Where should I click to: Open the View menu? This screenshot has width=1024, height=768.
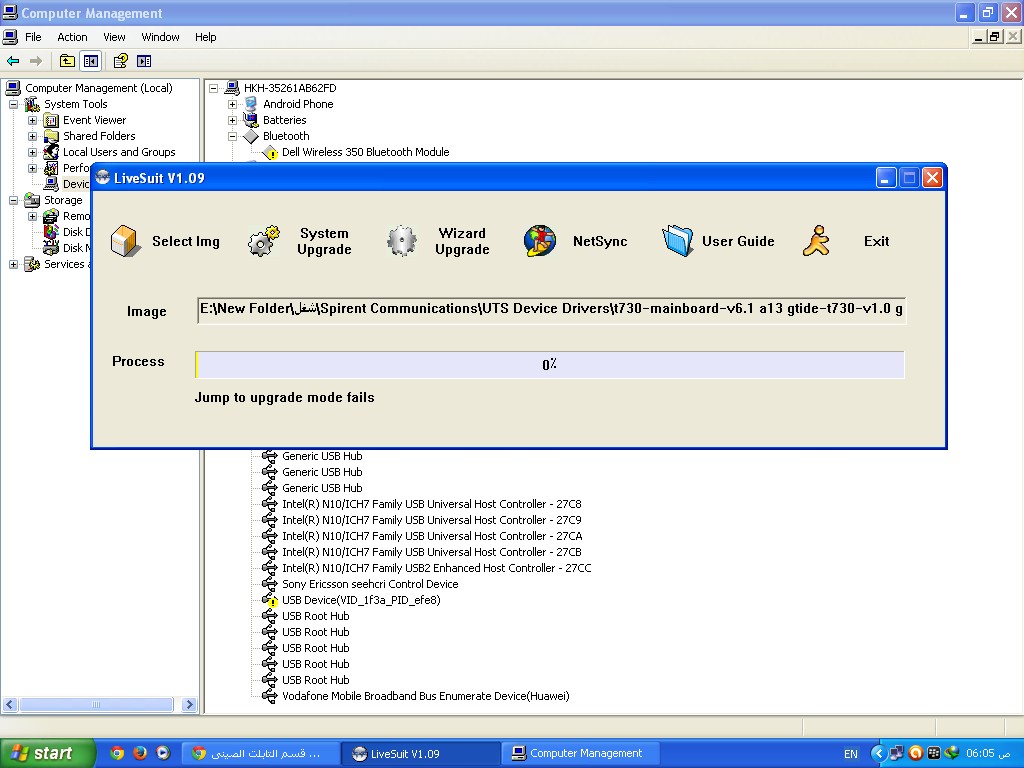[114, 37]
